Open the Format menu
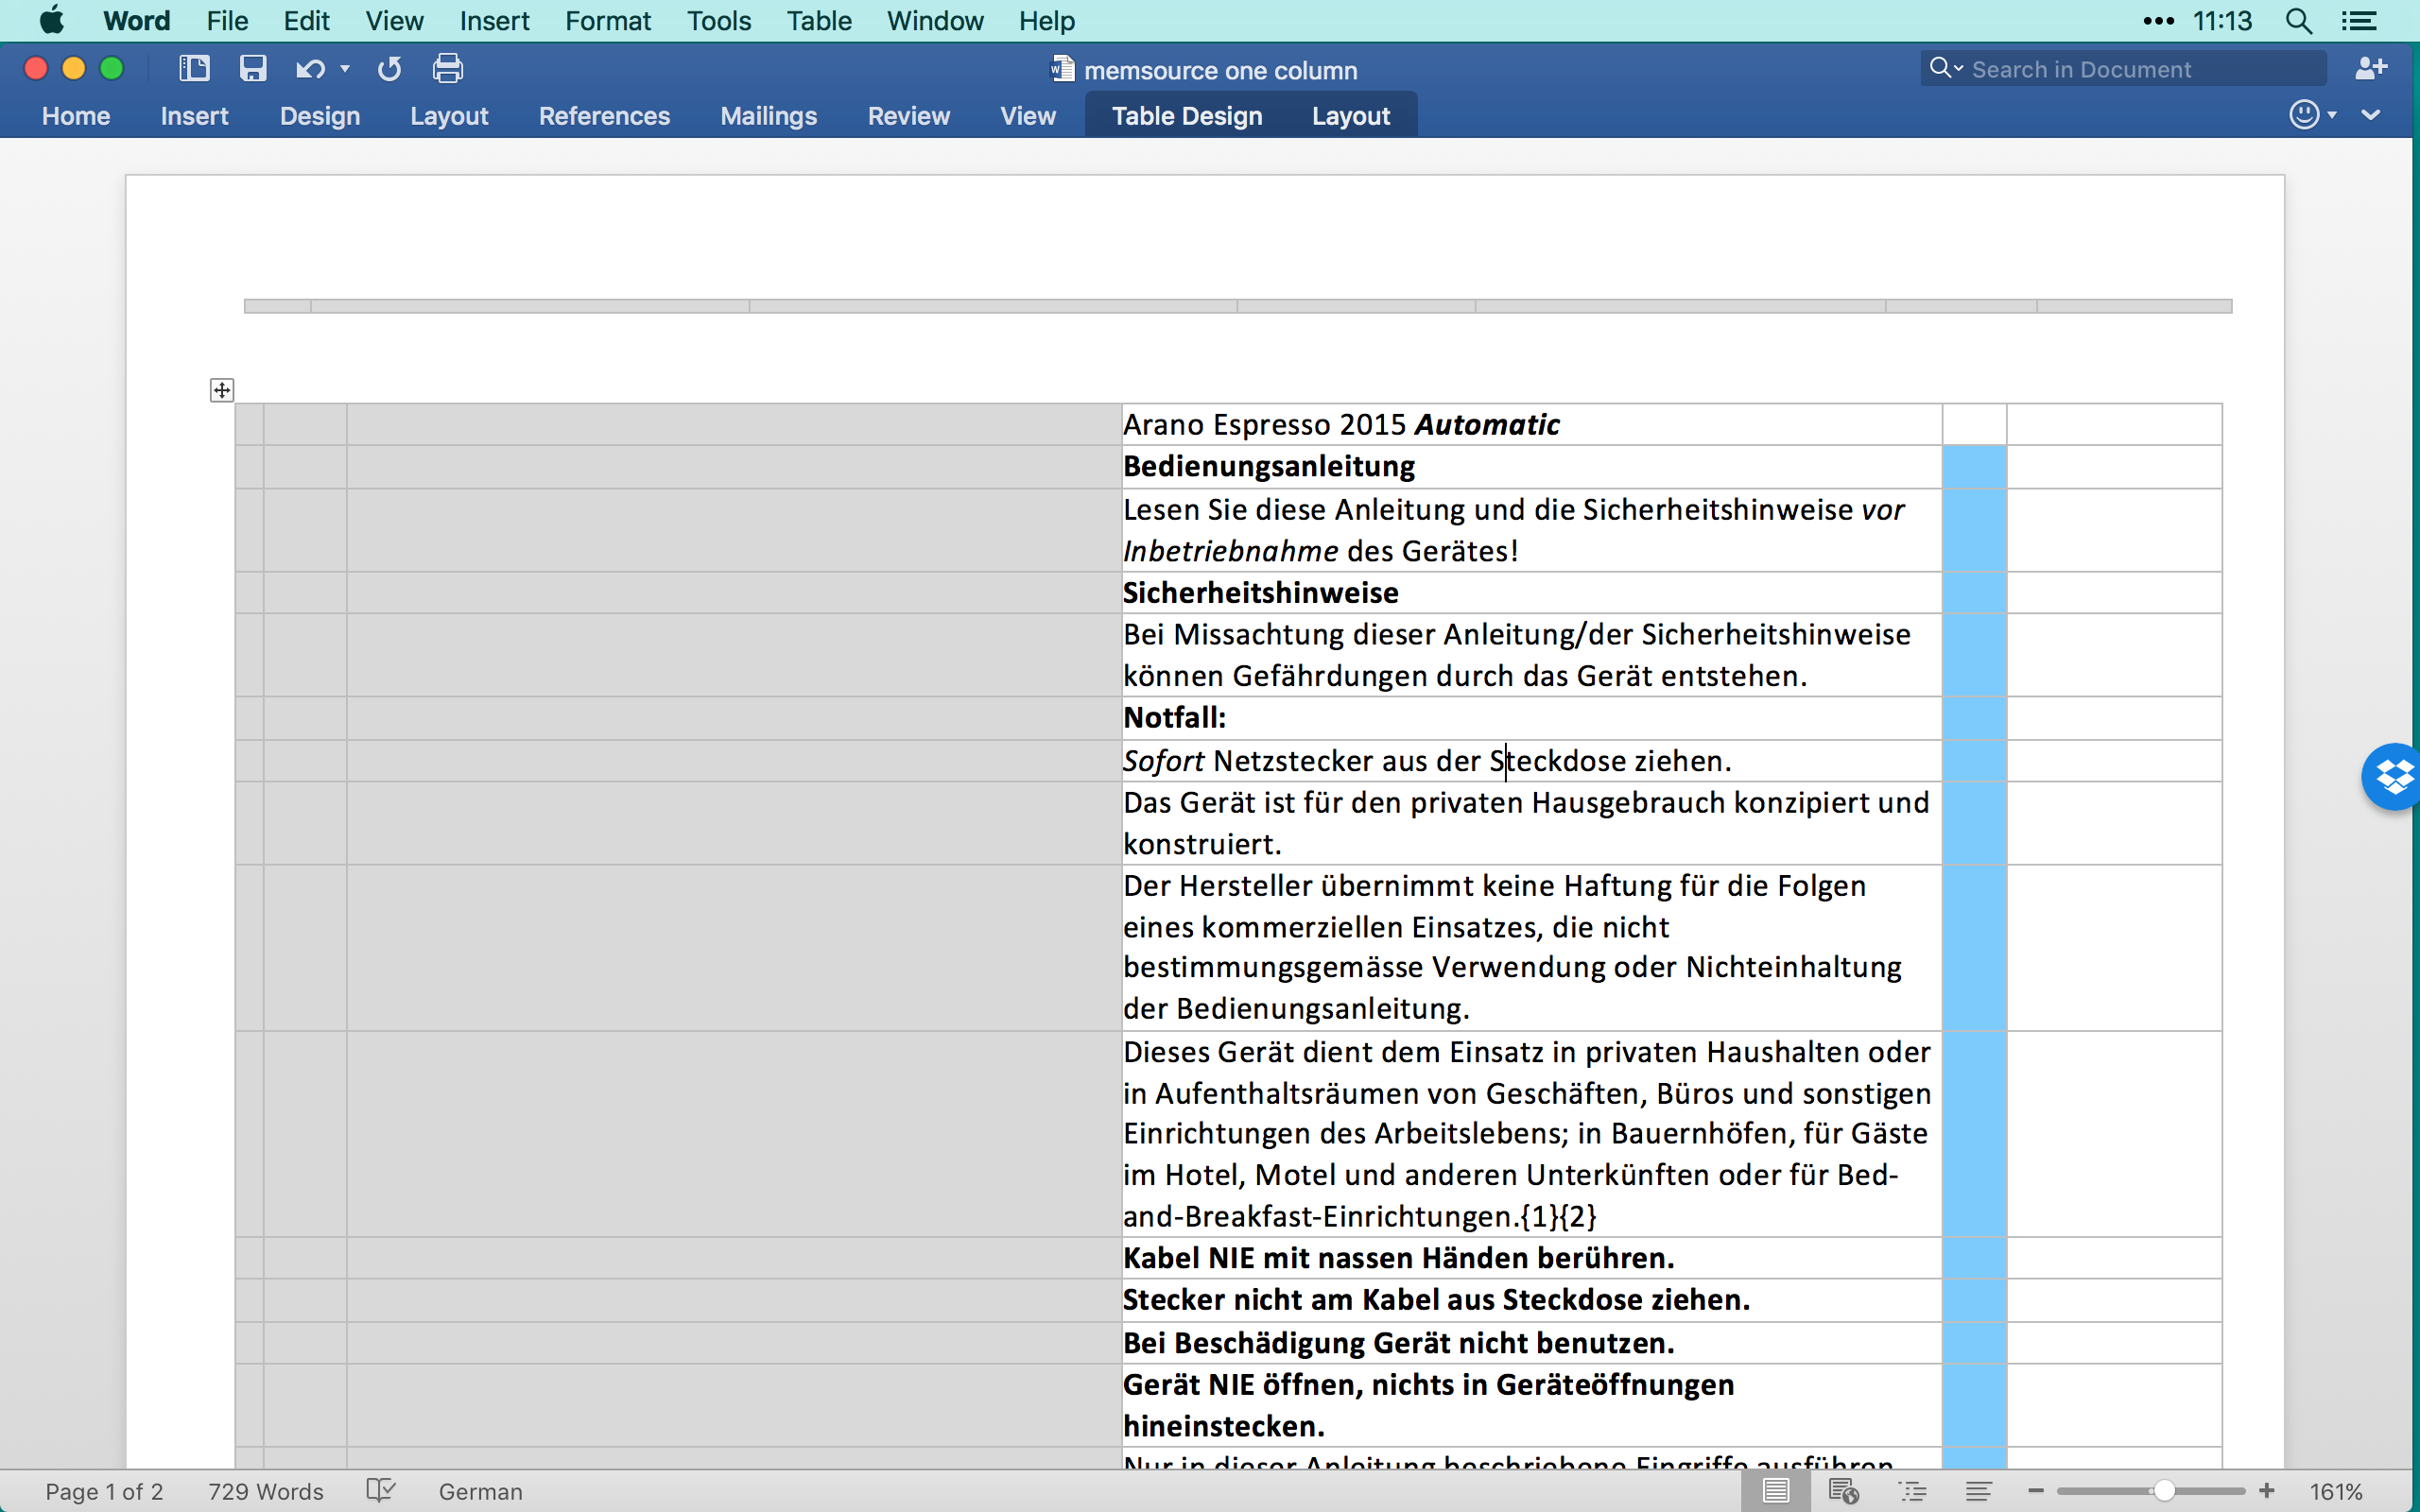The height and width of the screenshot is (1512, 2420). tap(607, 21)
